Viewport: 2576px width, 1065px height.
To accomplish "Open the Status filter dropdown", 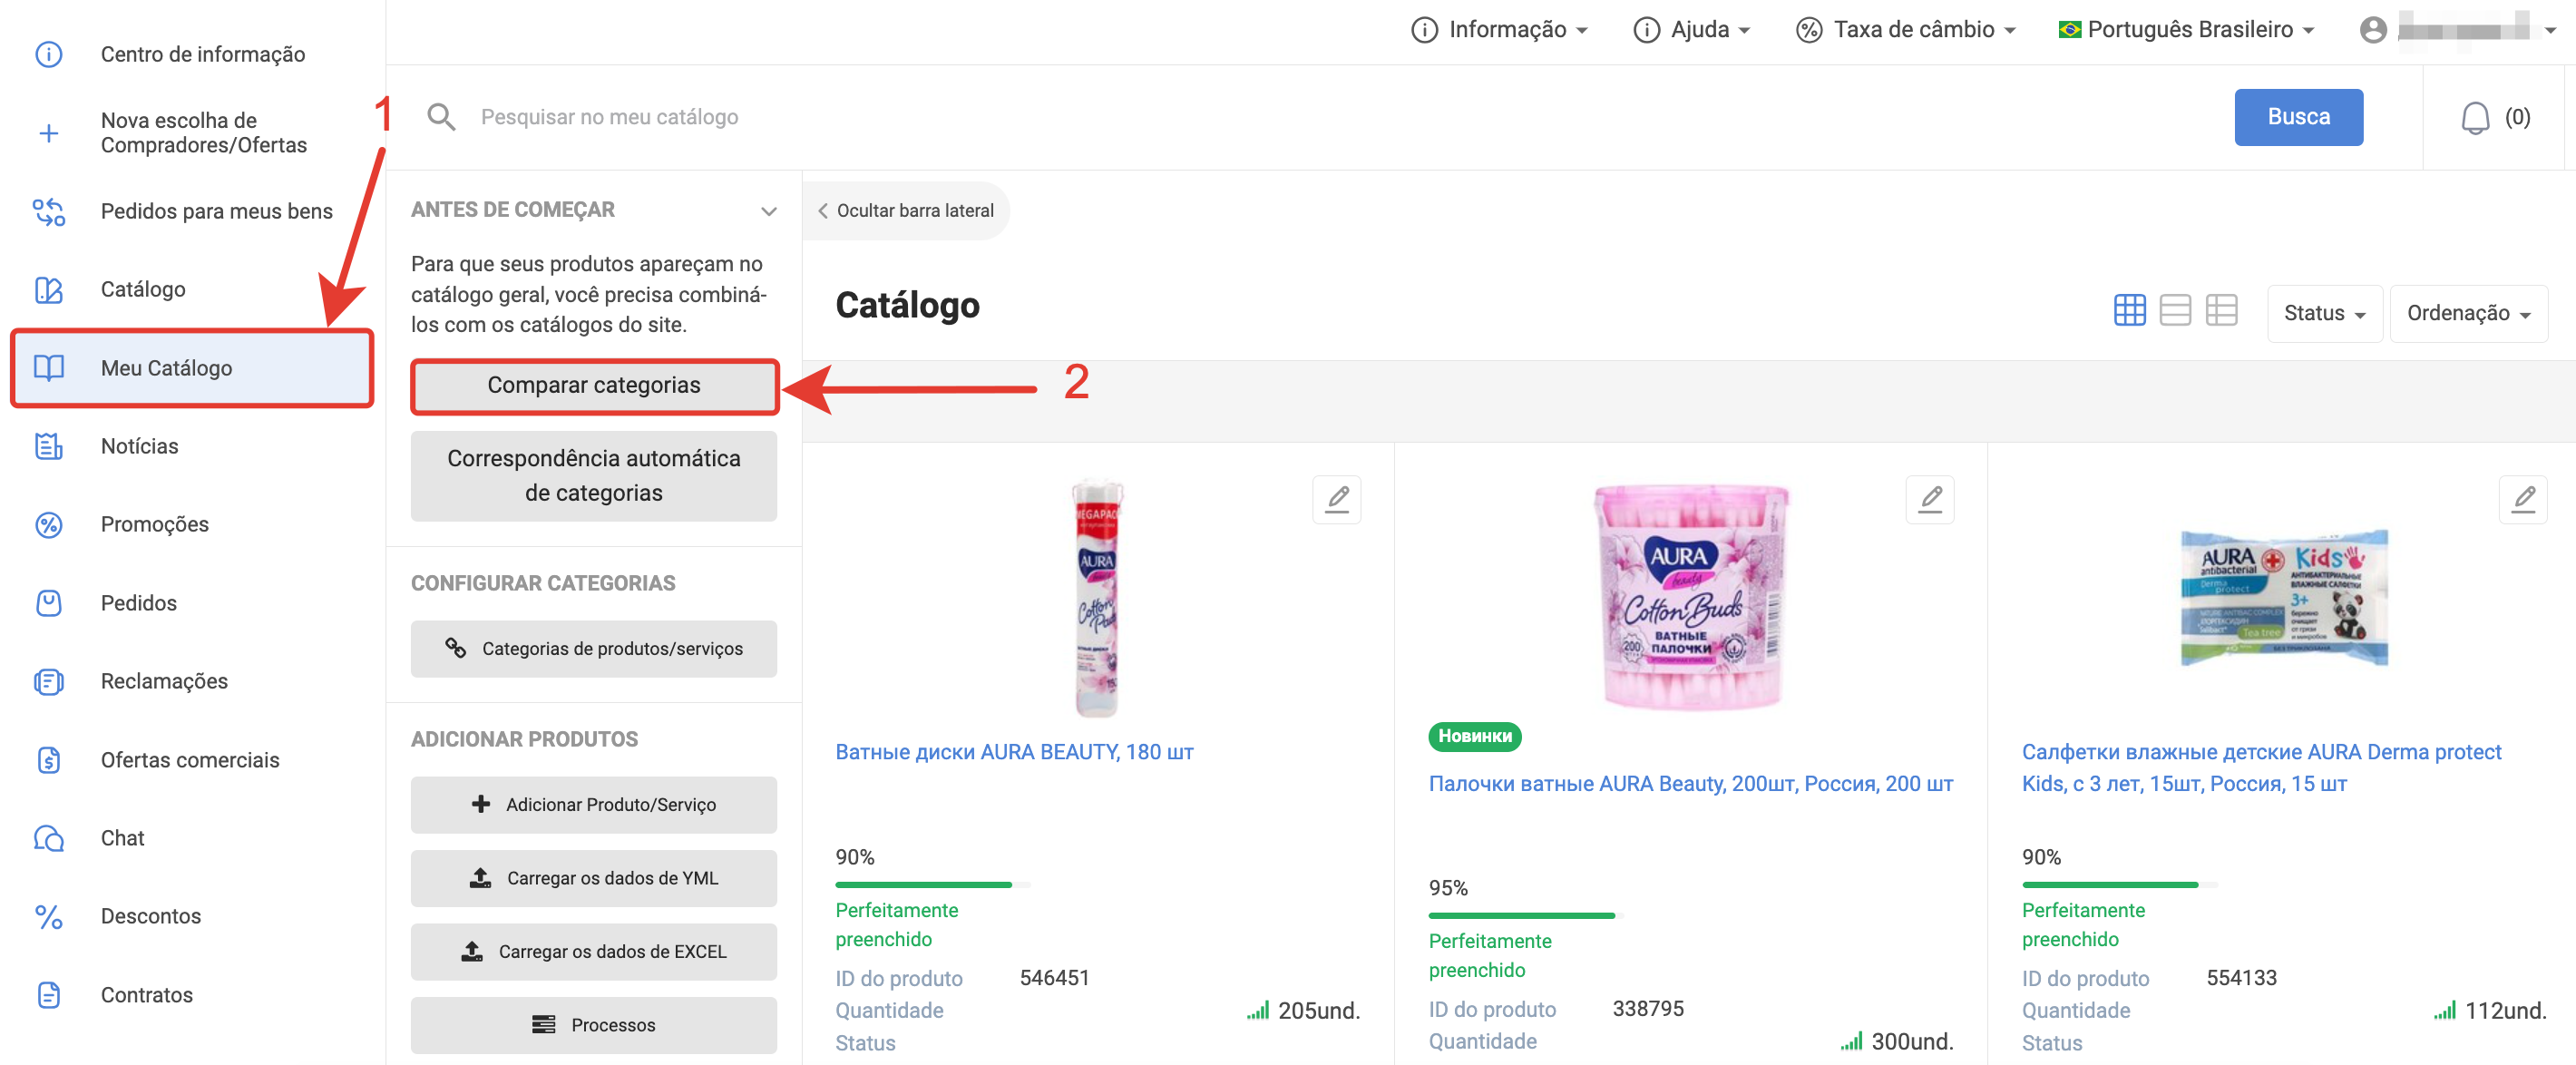I will 2323,313.
